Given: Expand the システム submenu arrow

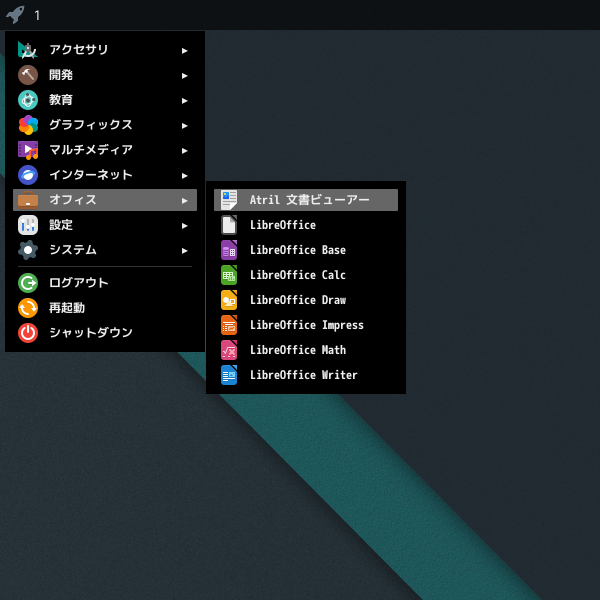Looking at the screenshot, I should [184, 251].
